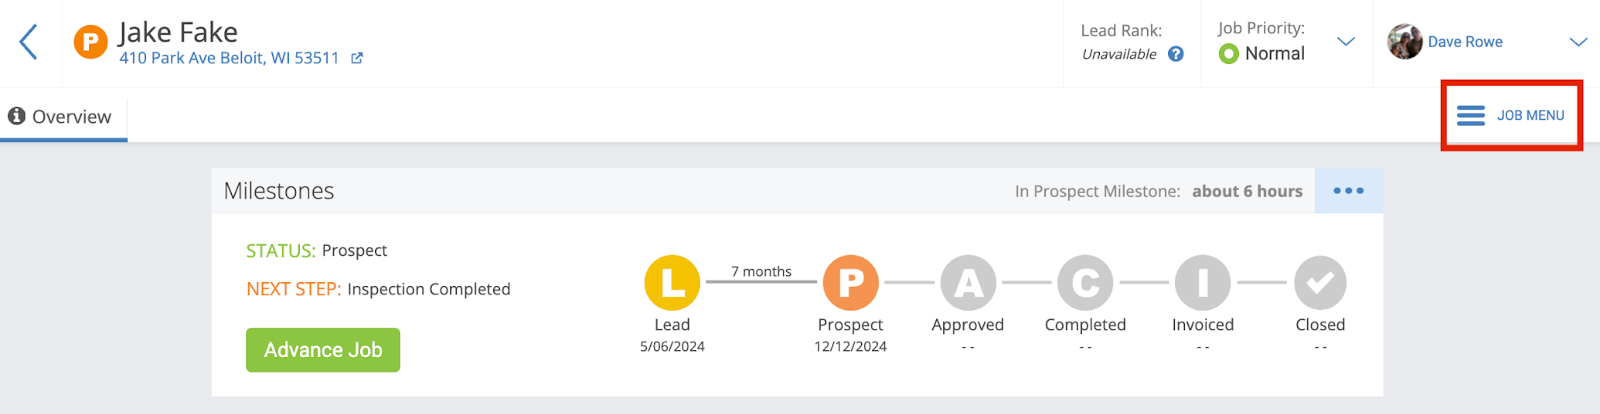The height and width of the screenshot is (414, 1600).
Task: Click the orange P badge beside Jake Fake
Action: 91,42
